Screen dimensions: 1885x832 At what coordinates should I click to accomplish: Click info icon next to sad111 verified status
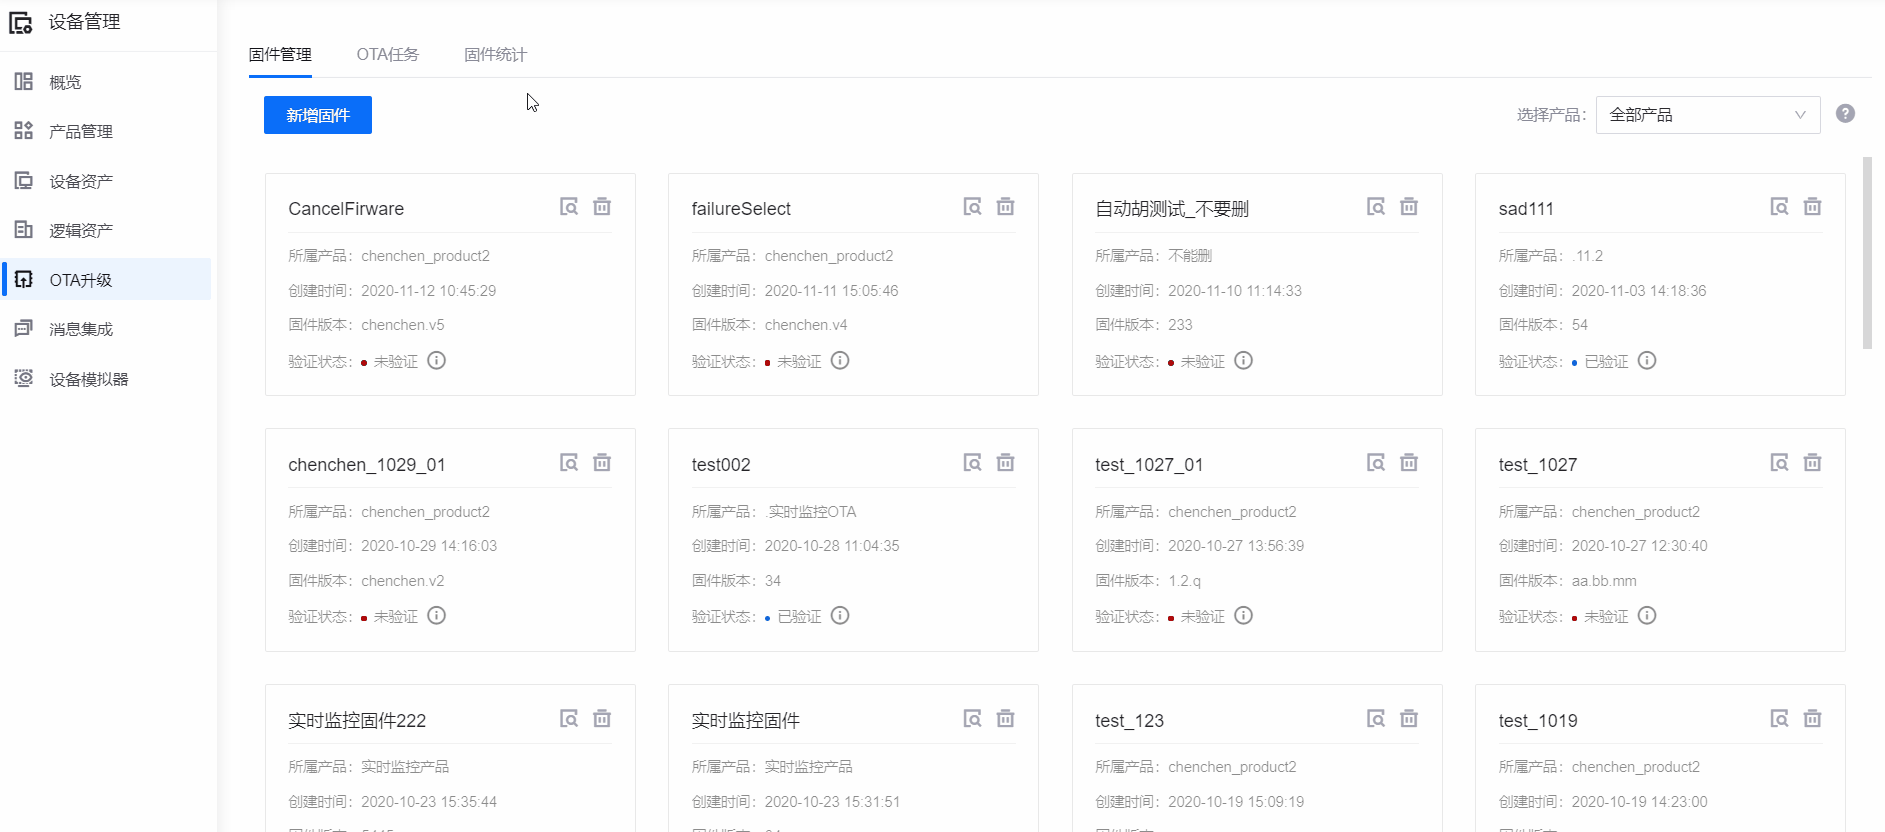point(1647,361)
